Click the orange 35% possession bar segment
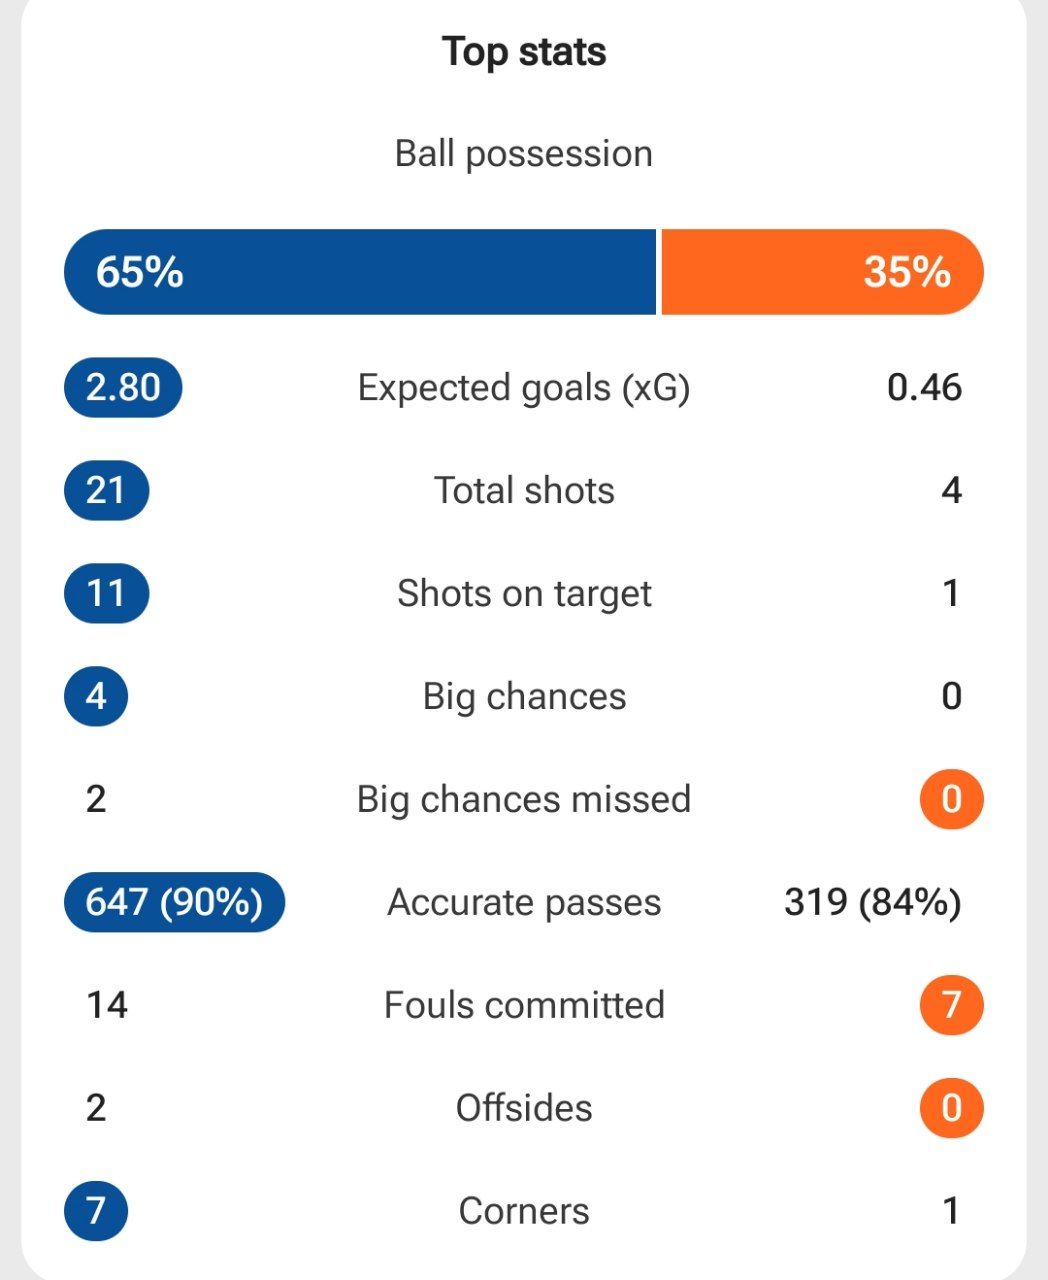1048x1280 pixels. tap(822, 272)
